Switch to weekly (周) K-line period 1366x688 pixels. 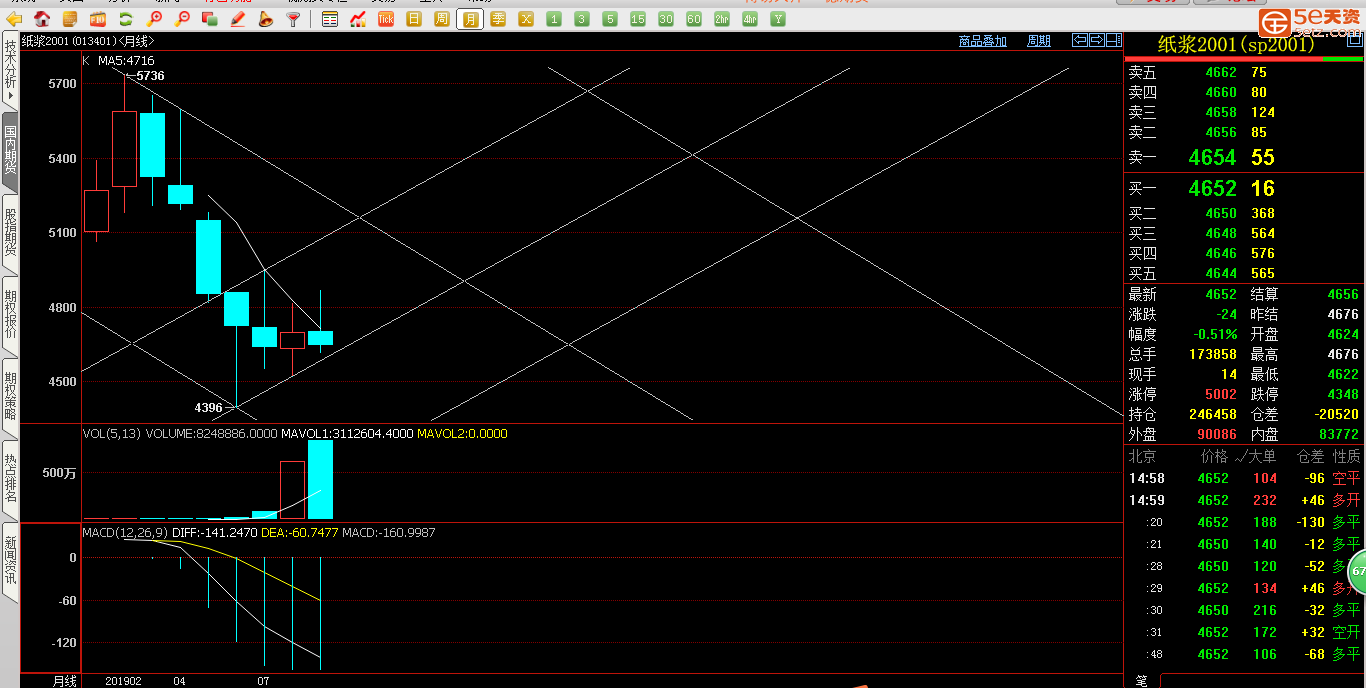click(x=441, y=19)
